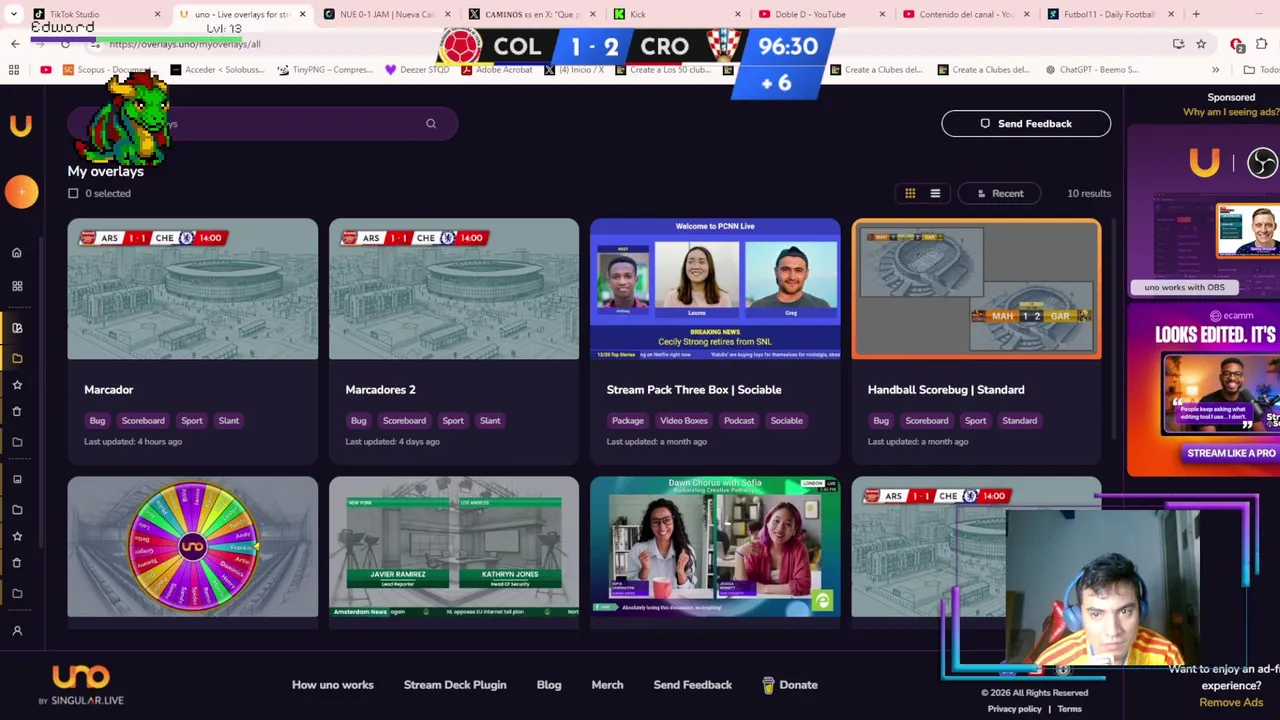Switch to Contenido del canal tab
The image size is (1280, 720).
pyautogui.click(x=965, y=14)
